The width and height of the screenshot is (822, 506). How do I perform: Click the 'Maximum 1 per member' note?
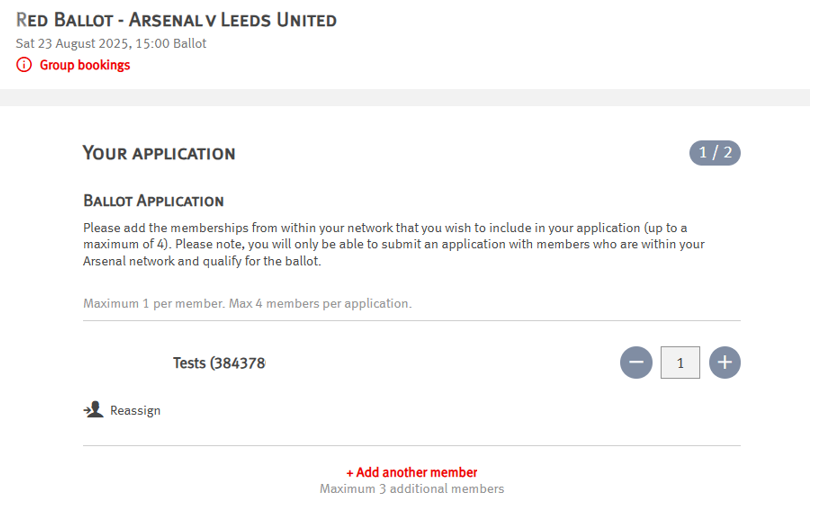pyautogui.click(x=247, y=303)
